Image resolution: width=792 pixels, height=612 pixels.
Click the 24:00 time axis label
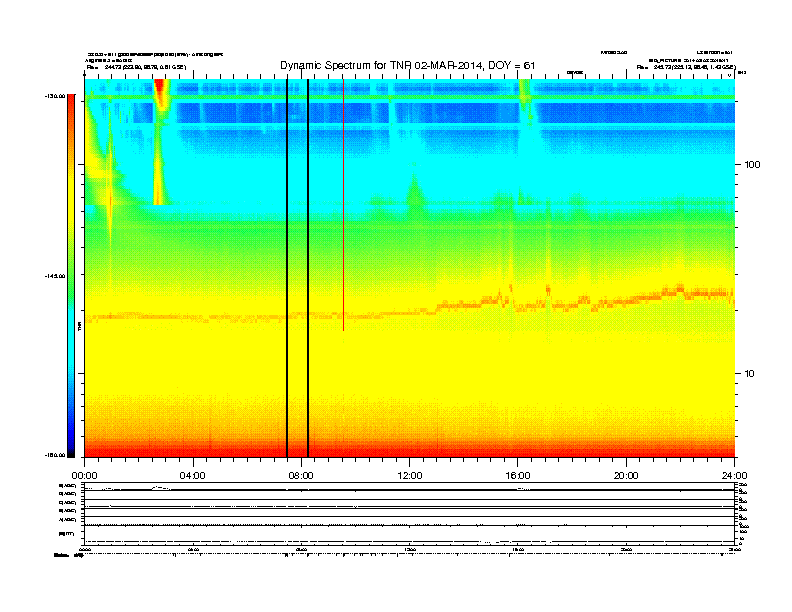(734, 475)
